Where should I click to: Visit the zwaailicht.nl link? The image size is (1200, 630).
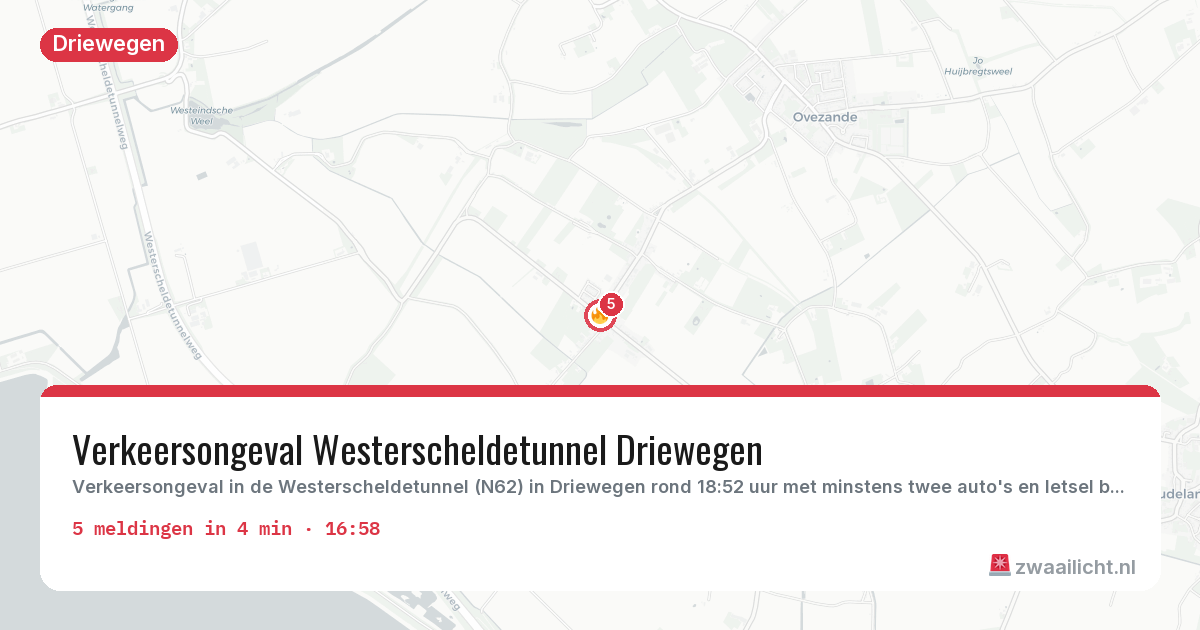[x=1075, y=567]
